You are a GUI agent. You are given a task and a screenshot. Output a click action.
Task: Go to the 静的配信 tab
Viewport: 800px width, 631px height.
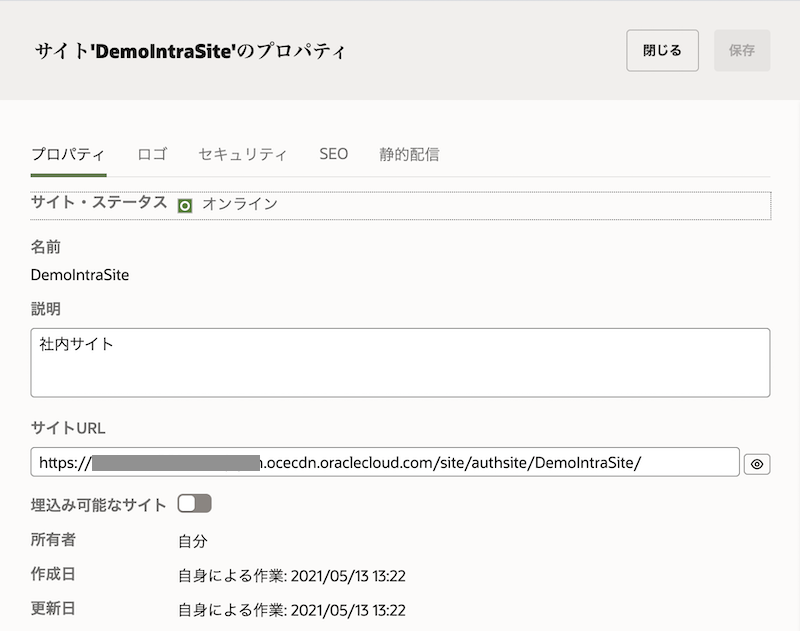point(409,154)
